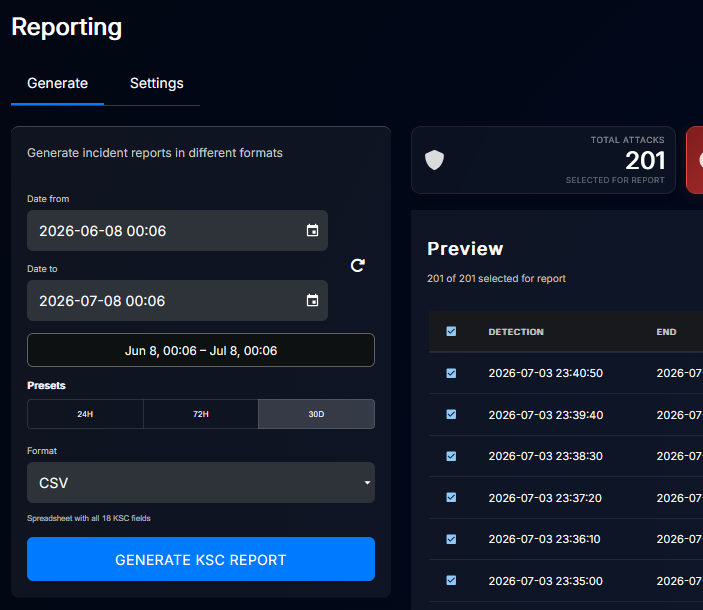
Task: Open the Date to calendar picker icon
Action: [x=312, y=300]
